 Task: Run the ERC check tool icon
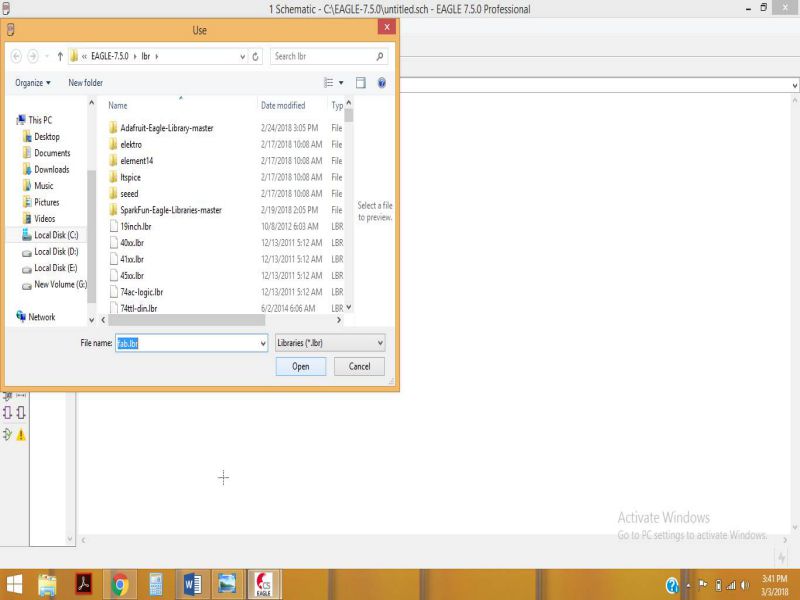click(8, 434)
